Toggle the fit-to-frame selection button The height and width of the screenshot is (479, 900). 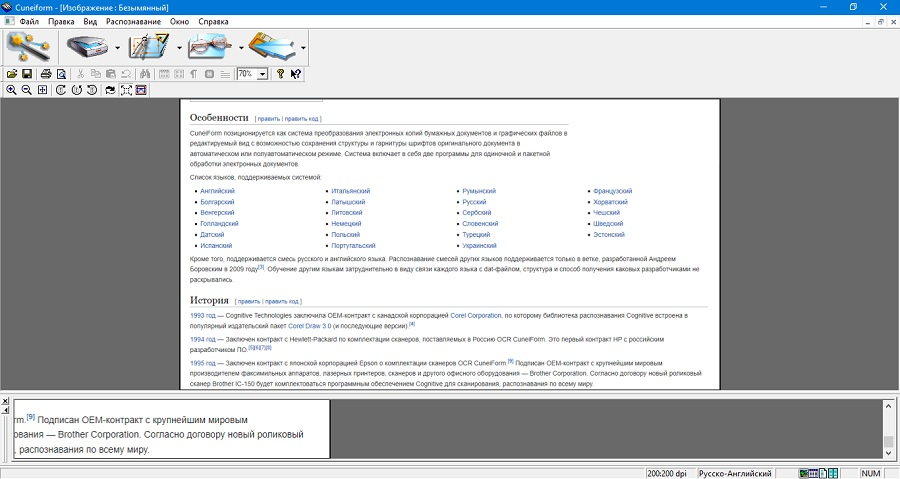pyautogui.click(x=126, y=90)
